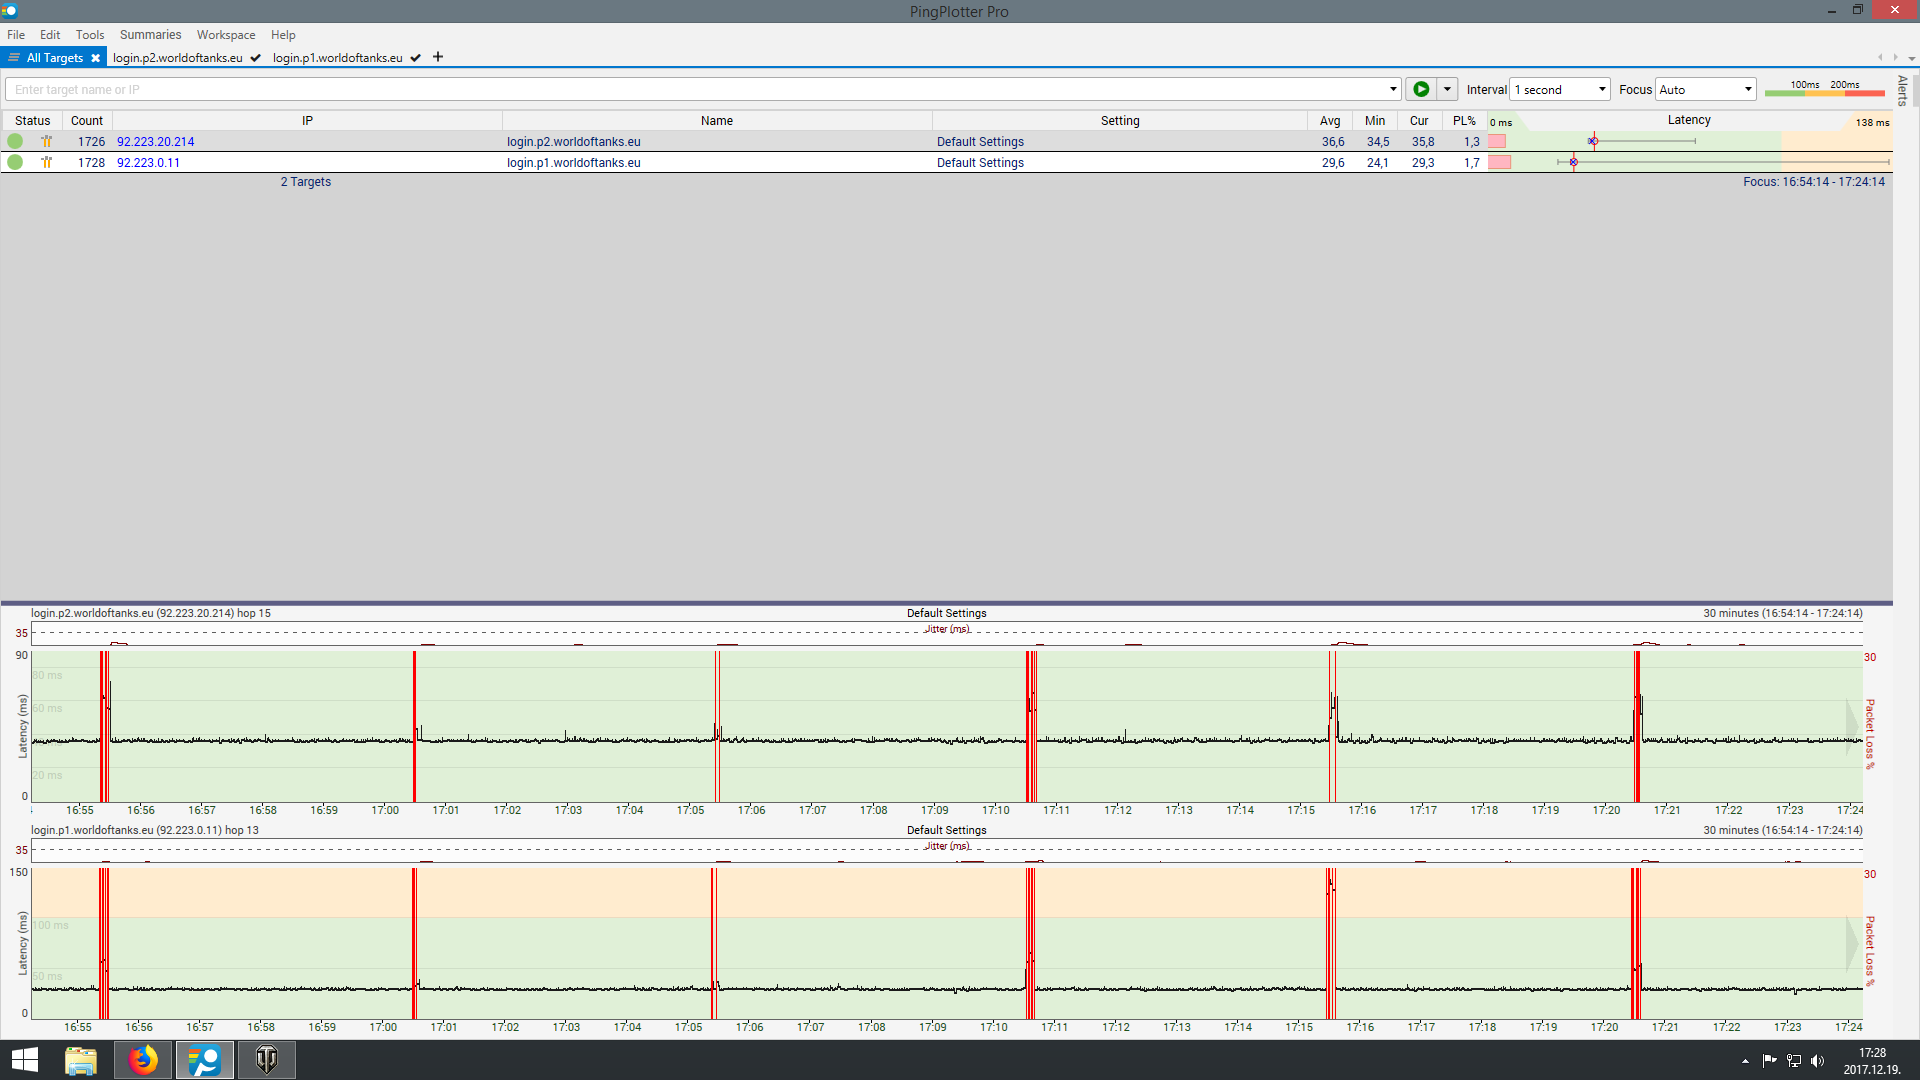Open the File menu
The width and height of the screenshot is (1920, 1080).
pyautogui.click(x=16, y=34)
